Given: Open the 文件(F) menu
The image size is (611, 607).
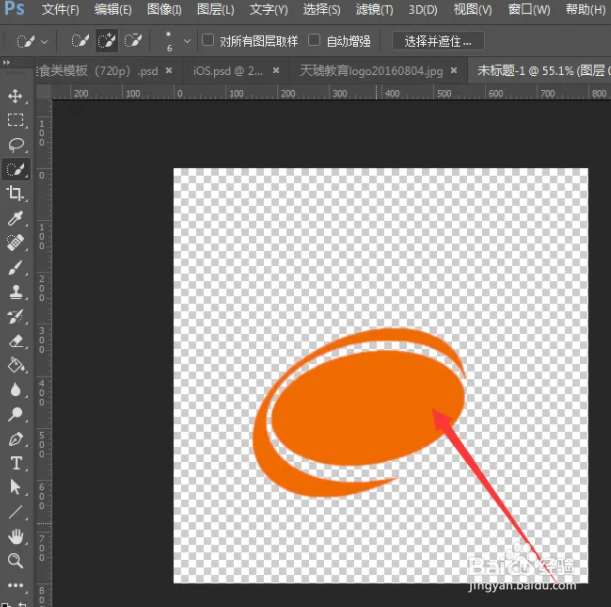Looking at the screenshot, I should [x=60, y=10].
